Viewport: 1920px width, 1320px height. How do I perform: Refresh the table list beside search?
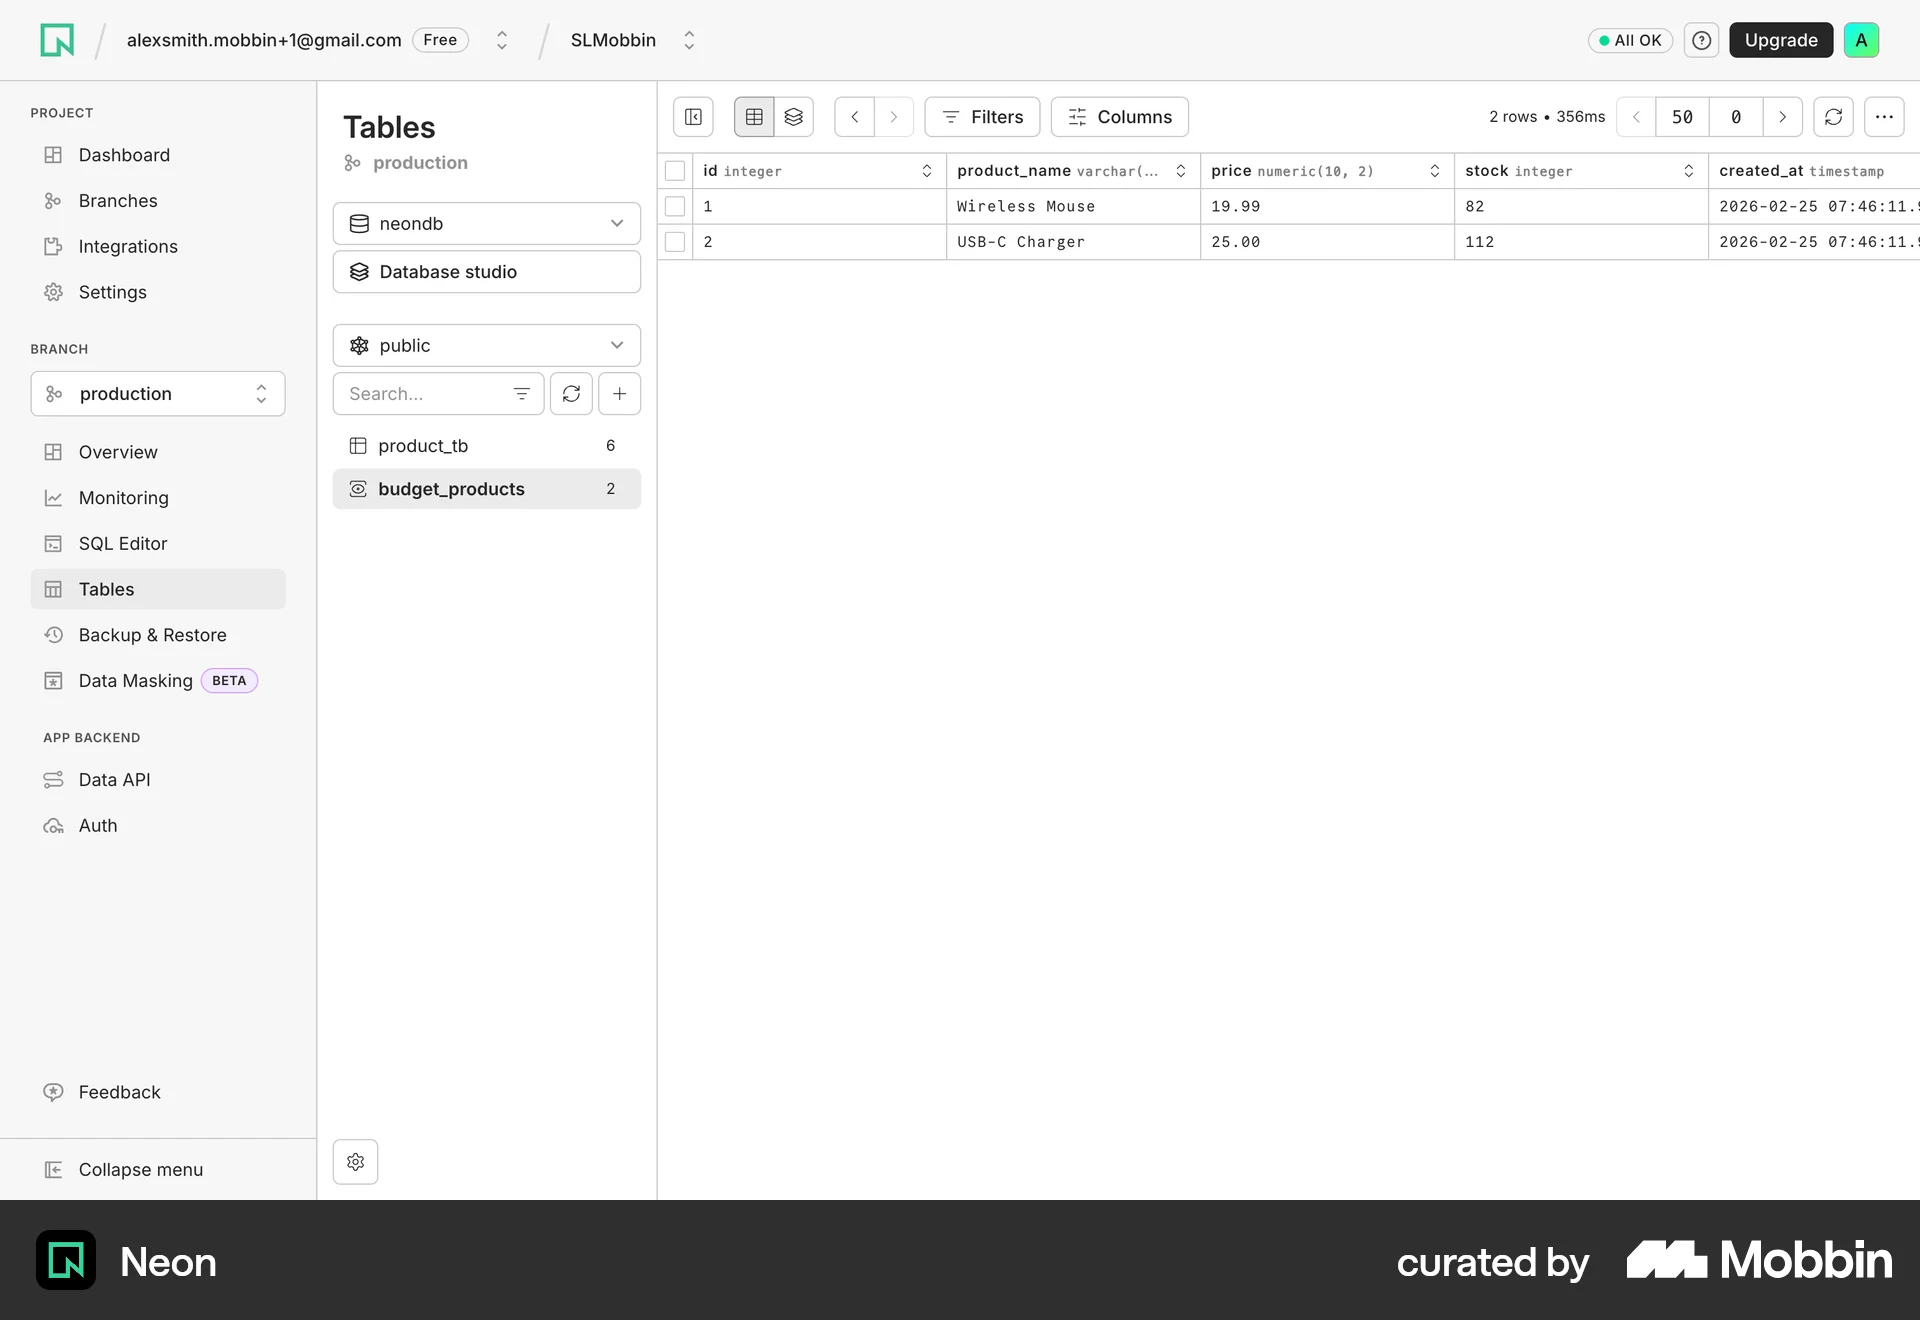[x=571, y=394]
